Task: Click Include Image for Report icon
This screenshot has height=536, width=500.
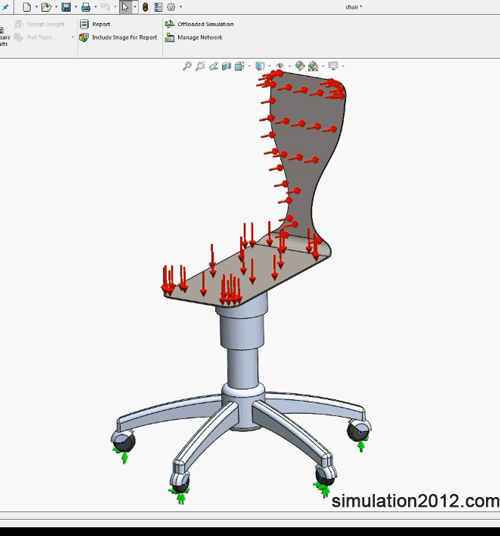Action: point(84,37)
